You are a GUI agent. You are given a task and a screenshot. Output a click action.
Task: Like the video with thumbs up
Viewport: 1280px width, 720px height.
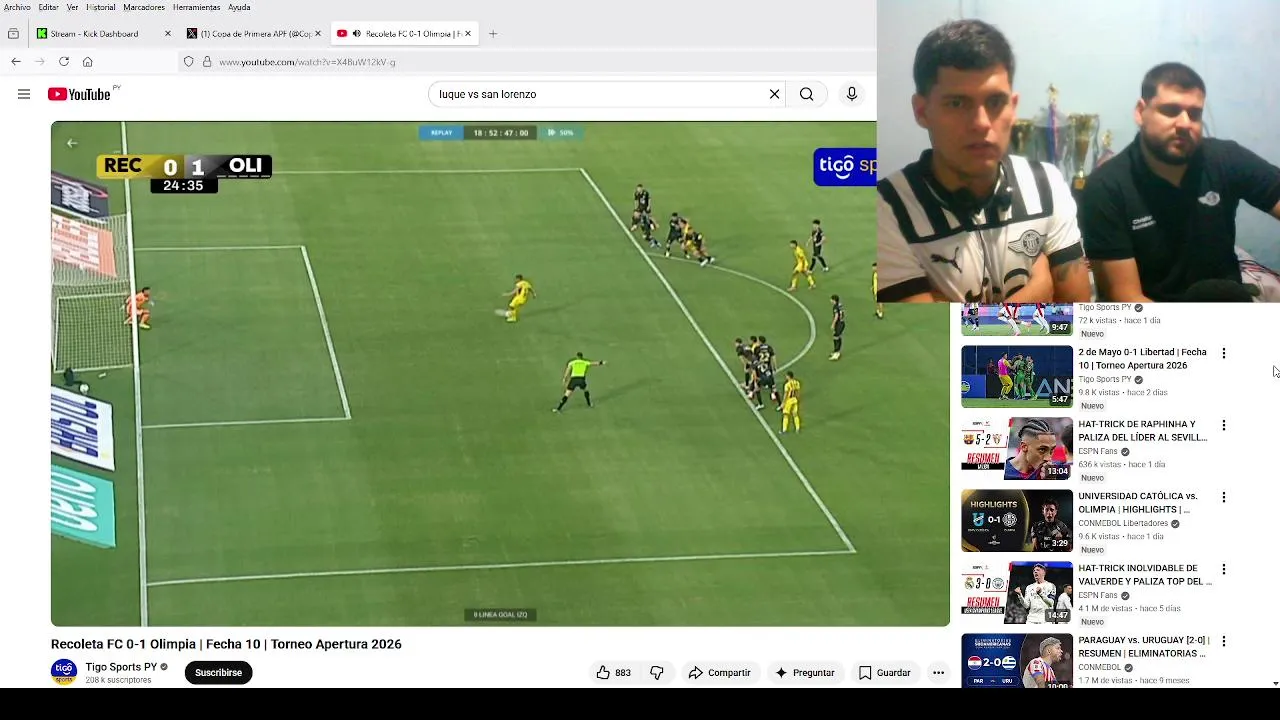tap(613, 673)
